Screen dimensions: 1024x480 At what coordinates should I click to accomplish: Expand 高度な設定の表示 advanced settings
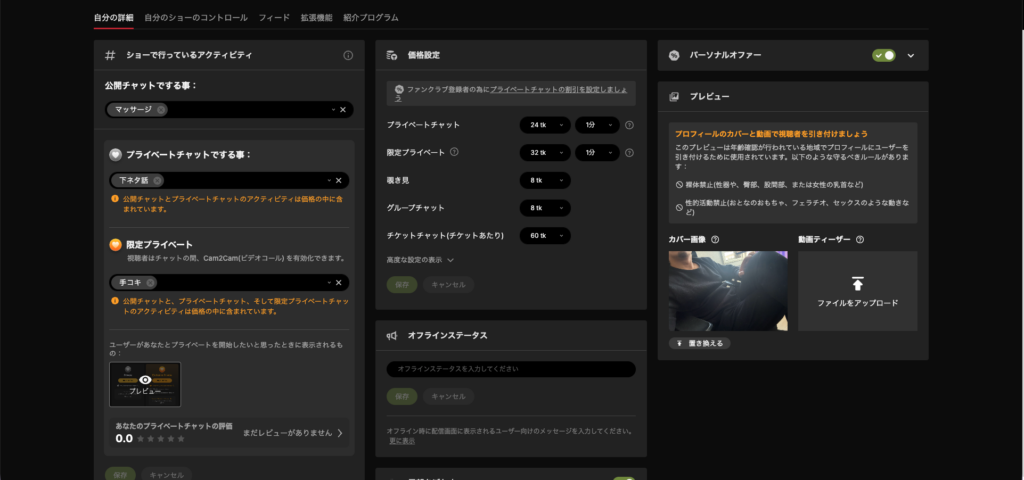pyautogui.click(x=421, y=260)
